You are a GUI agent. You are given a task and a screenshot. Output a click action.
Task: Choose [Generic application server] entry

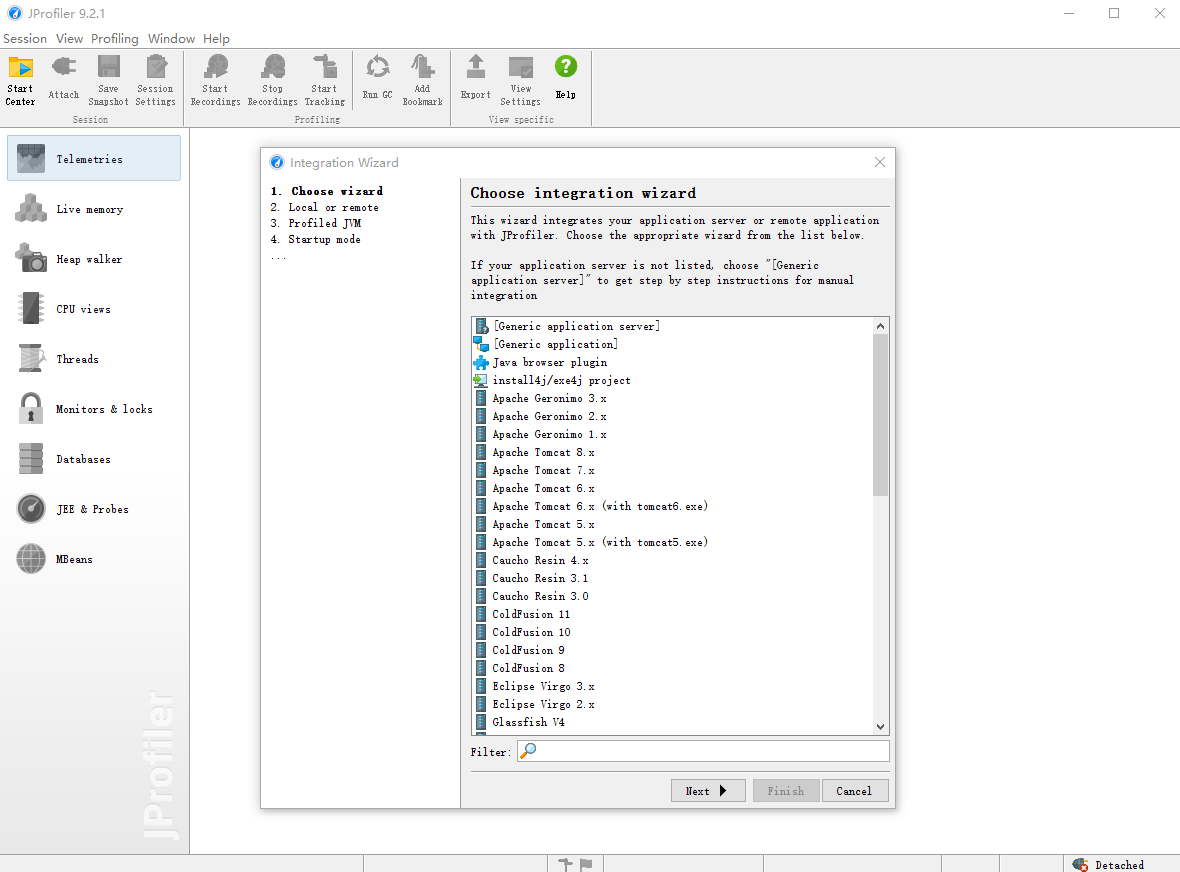coord(576,326)
